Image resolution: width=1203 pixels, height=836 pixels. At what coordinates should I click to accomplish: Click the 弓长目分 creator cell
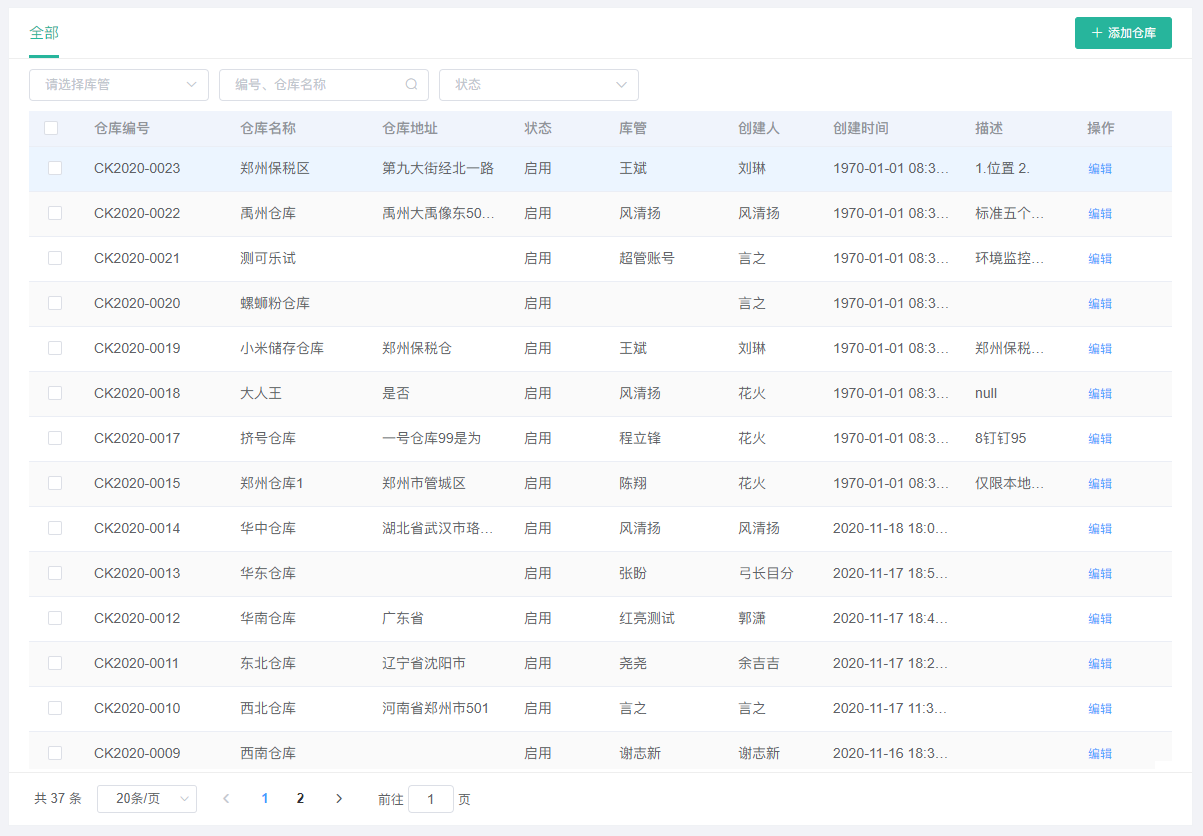tap(766, 573)
